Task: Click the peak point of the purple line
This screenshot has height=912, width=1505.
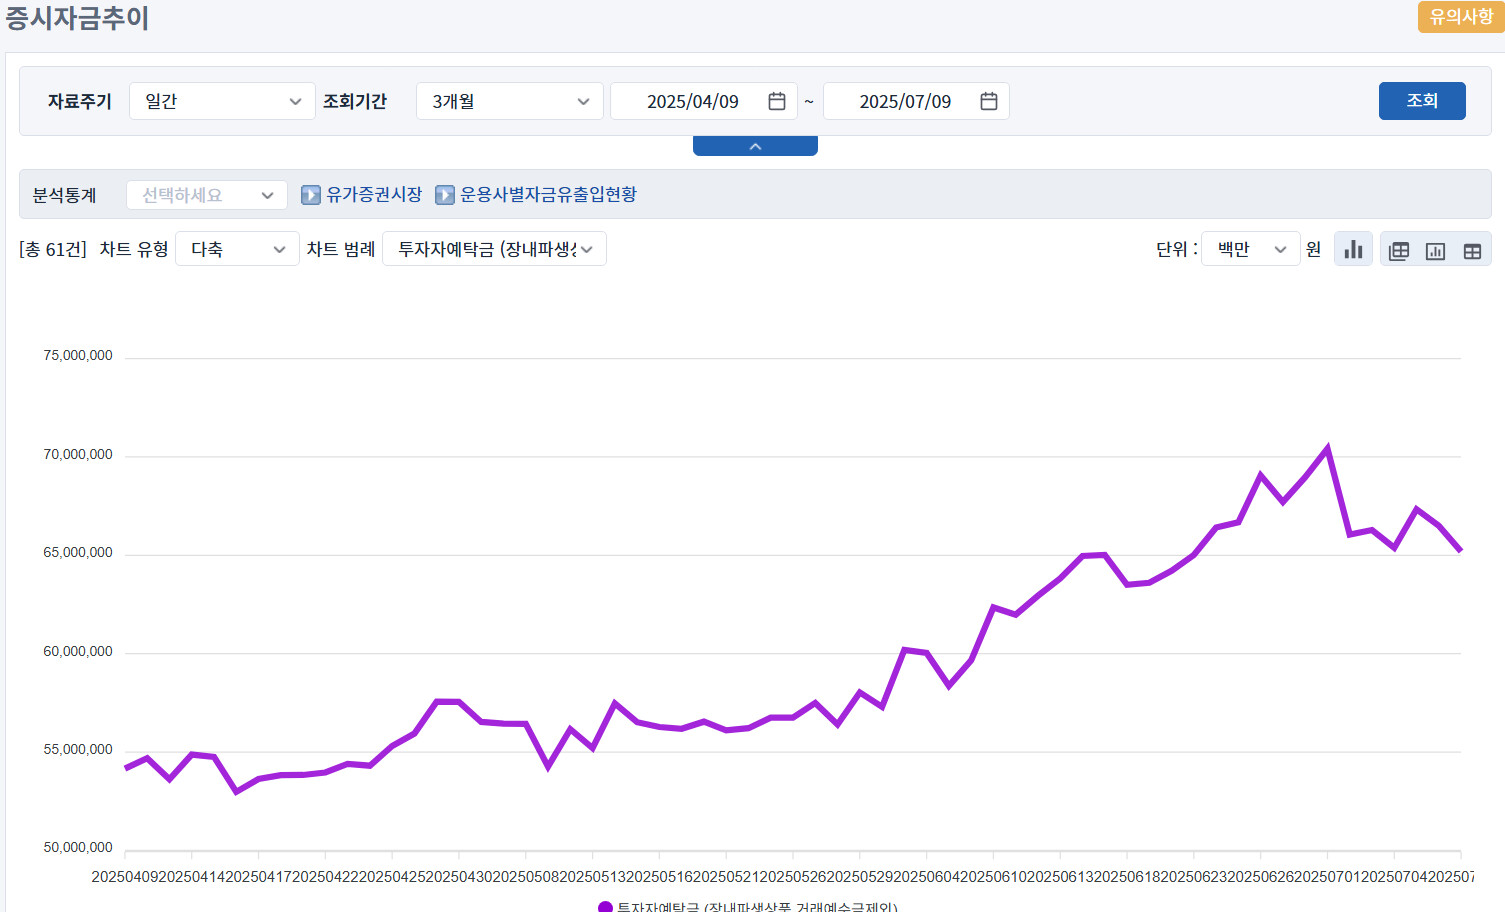Action: point(1328,448)
